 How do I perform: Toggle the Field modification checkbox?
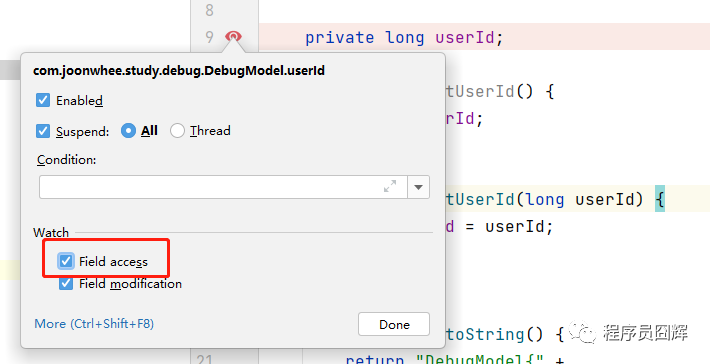pos(66,284)
